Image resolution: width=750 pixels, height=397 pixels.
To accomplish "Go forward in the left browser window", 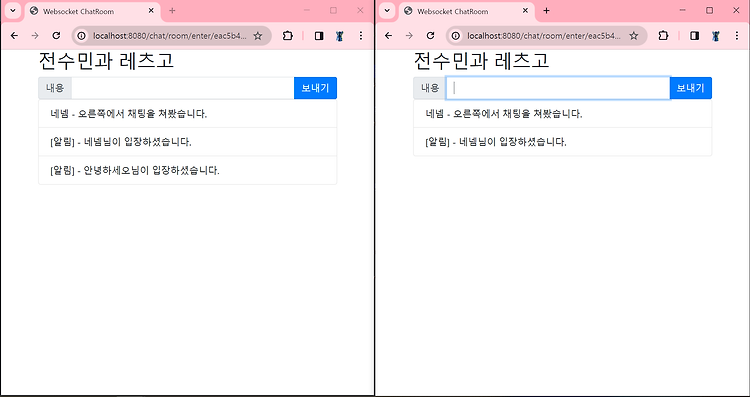I will pyautogui.click(x=35, y=36).
